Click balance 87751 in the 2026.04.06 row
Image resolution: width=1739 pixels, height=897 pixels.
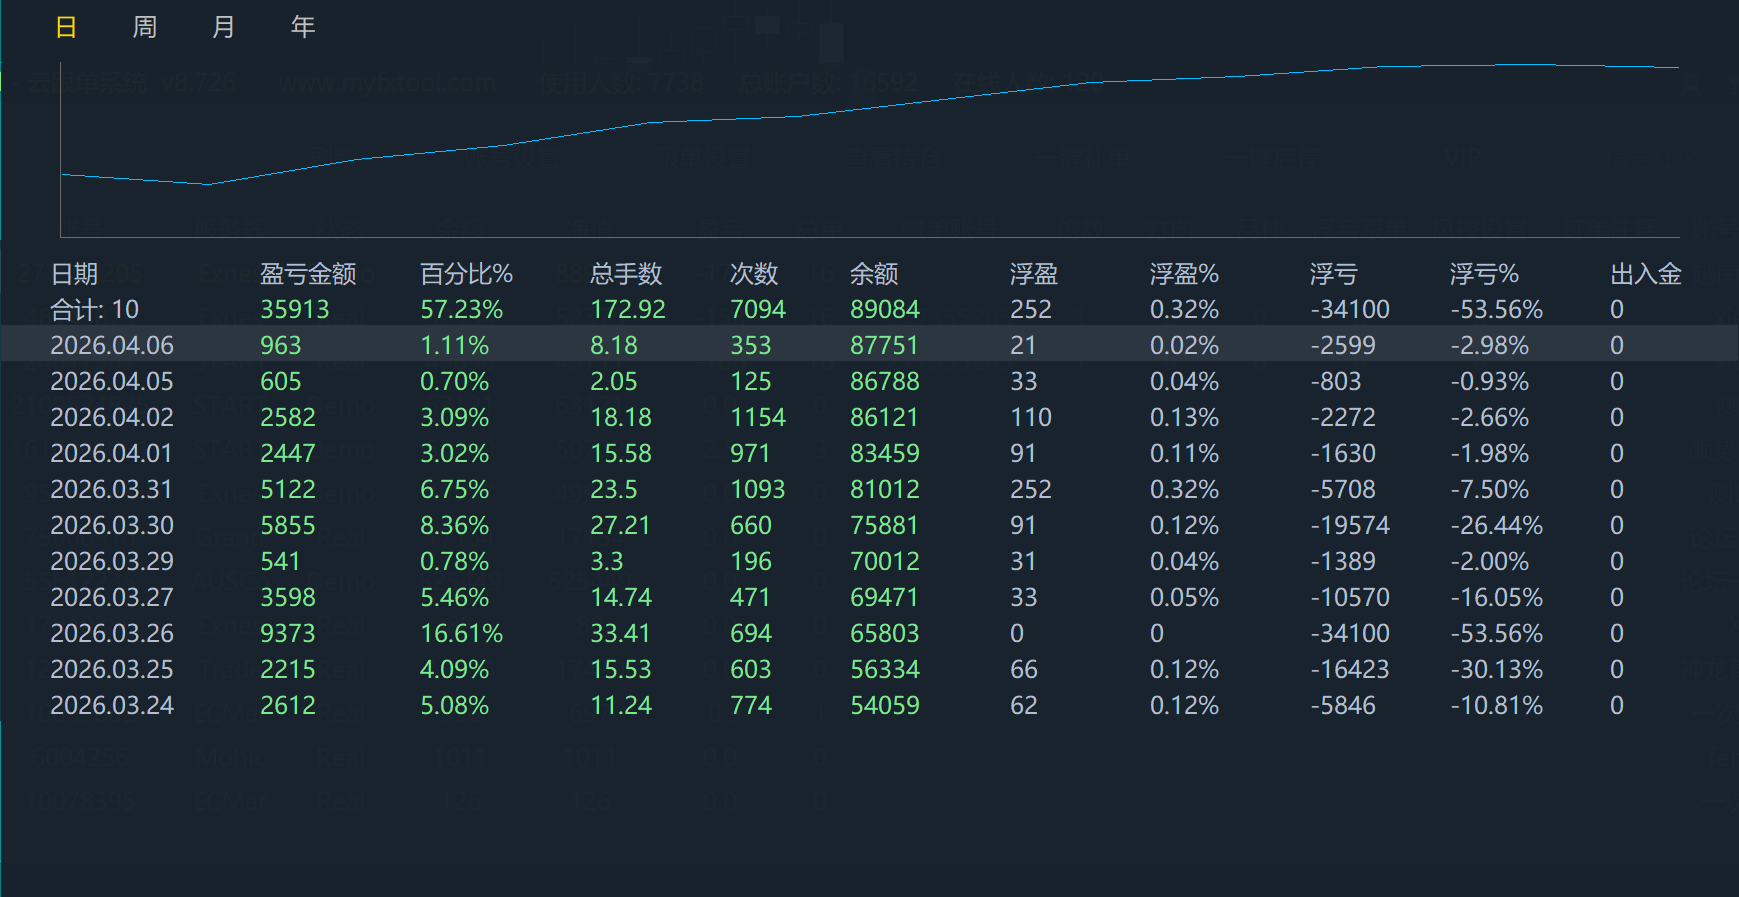[x=884, y=346]
